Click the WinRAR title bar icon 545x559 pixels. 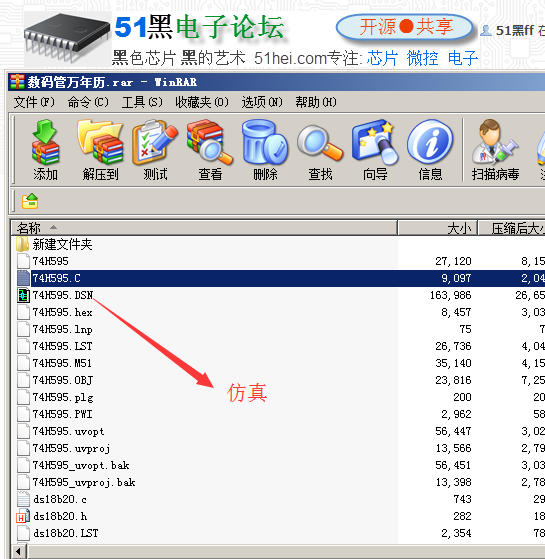[17, 82]
